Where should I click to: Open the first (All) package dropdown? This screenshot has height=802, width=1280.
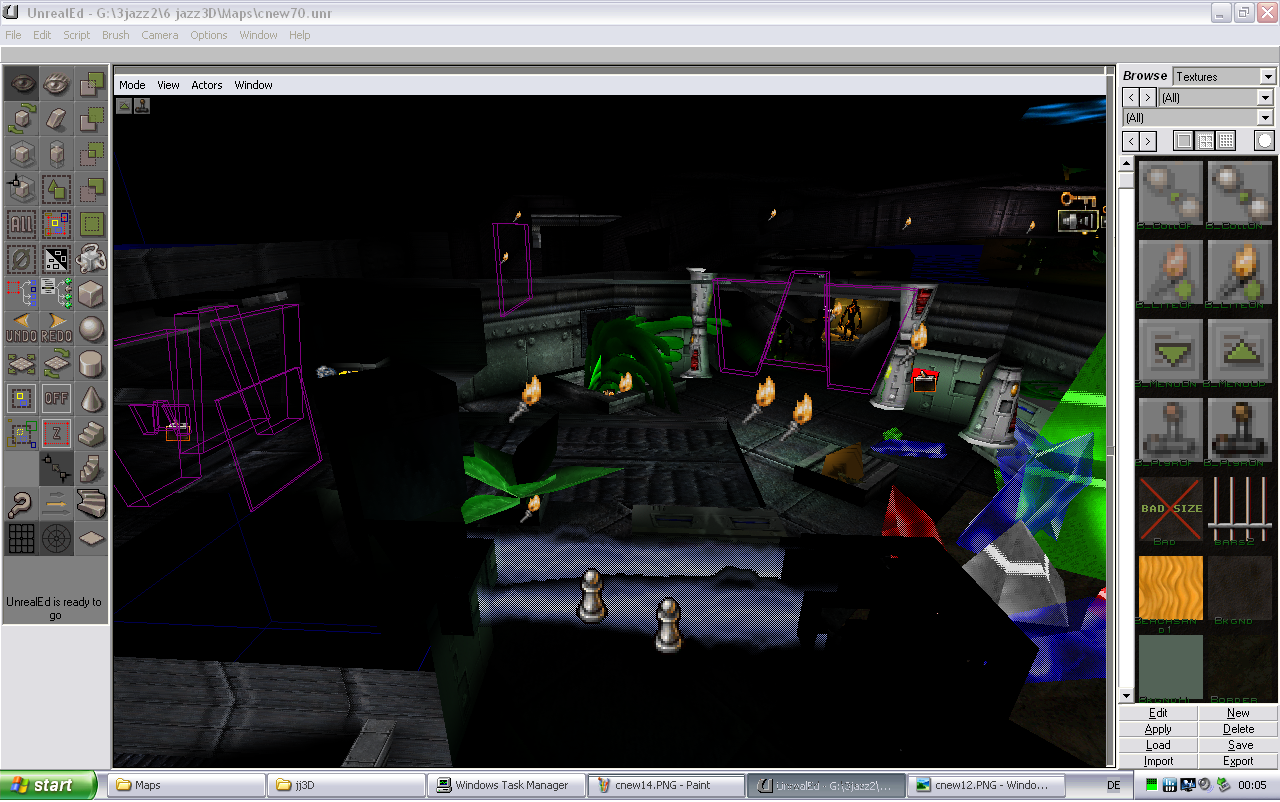[1216, 97]
